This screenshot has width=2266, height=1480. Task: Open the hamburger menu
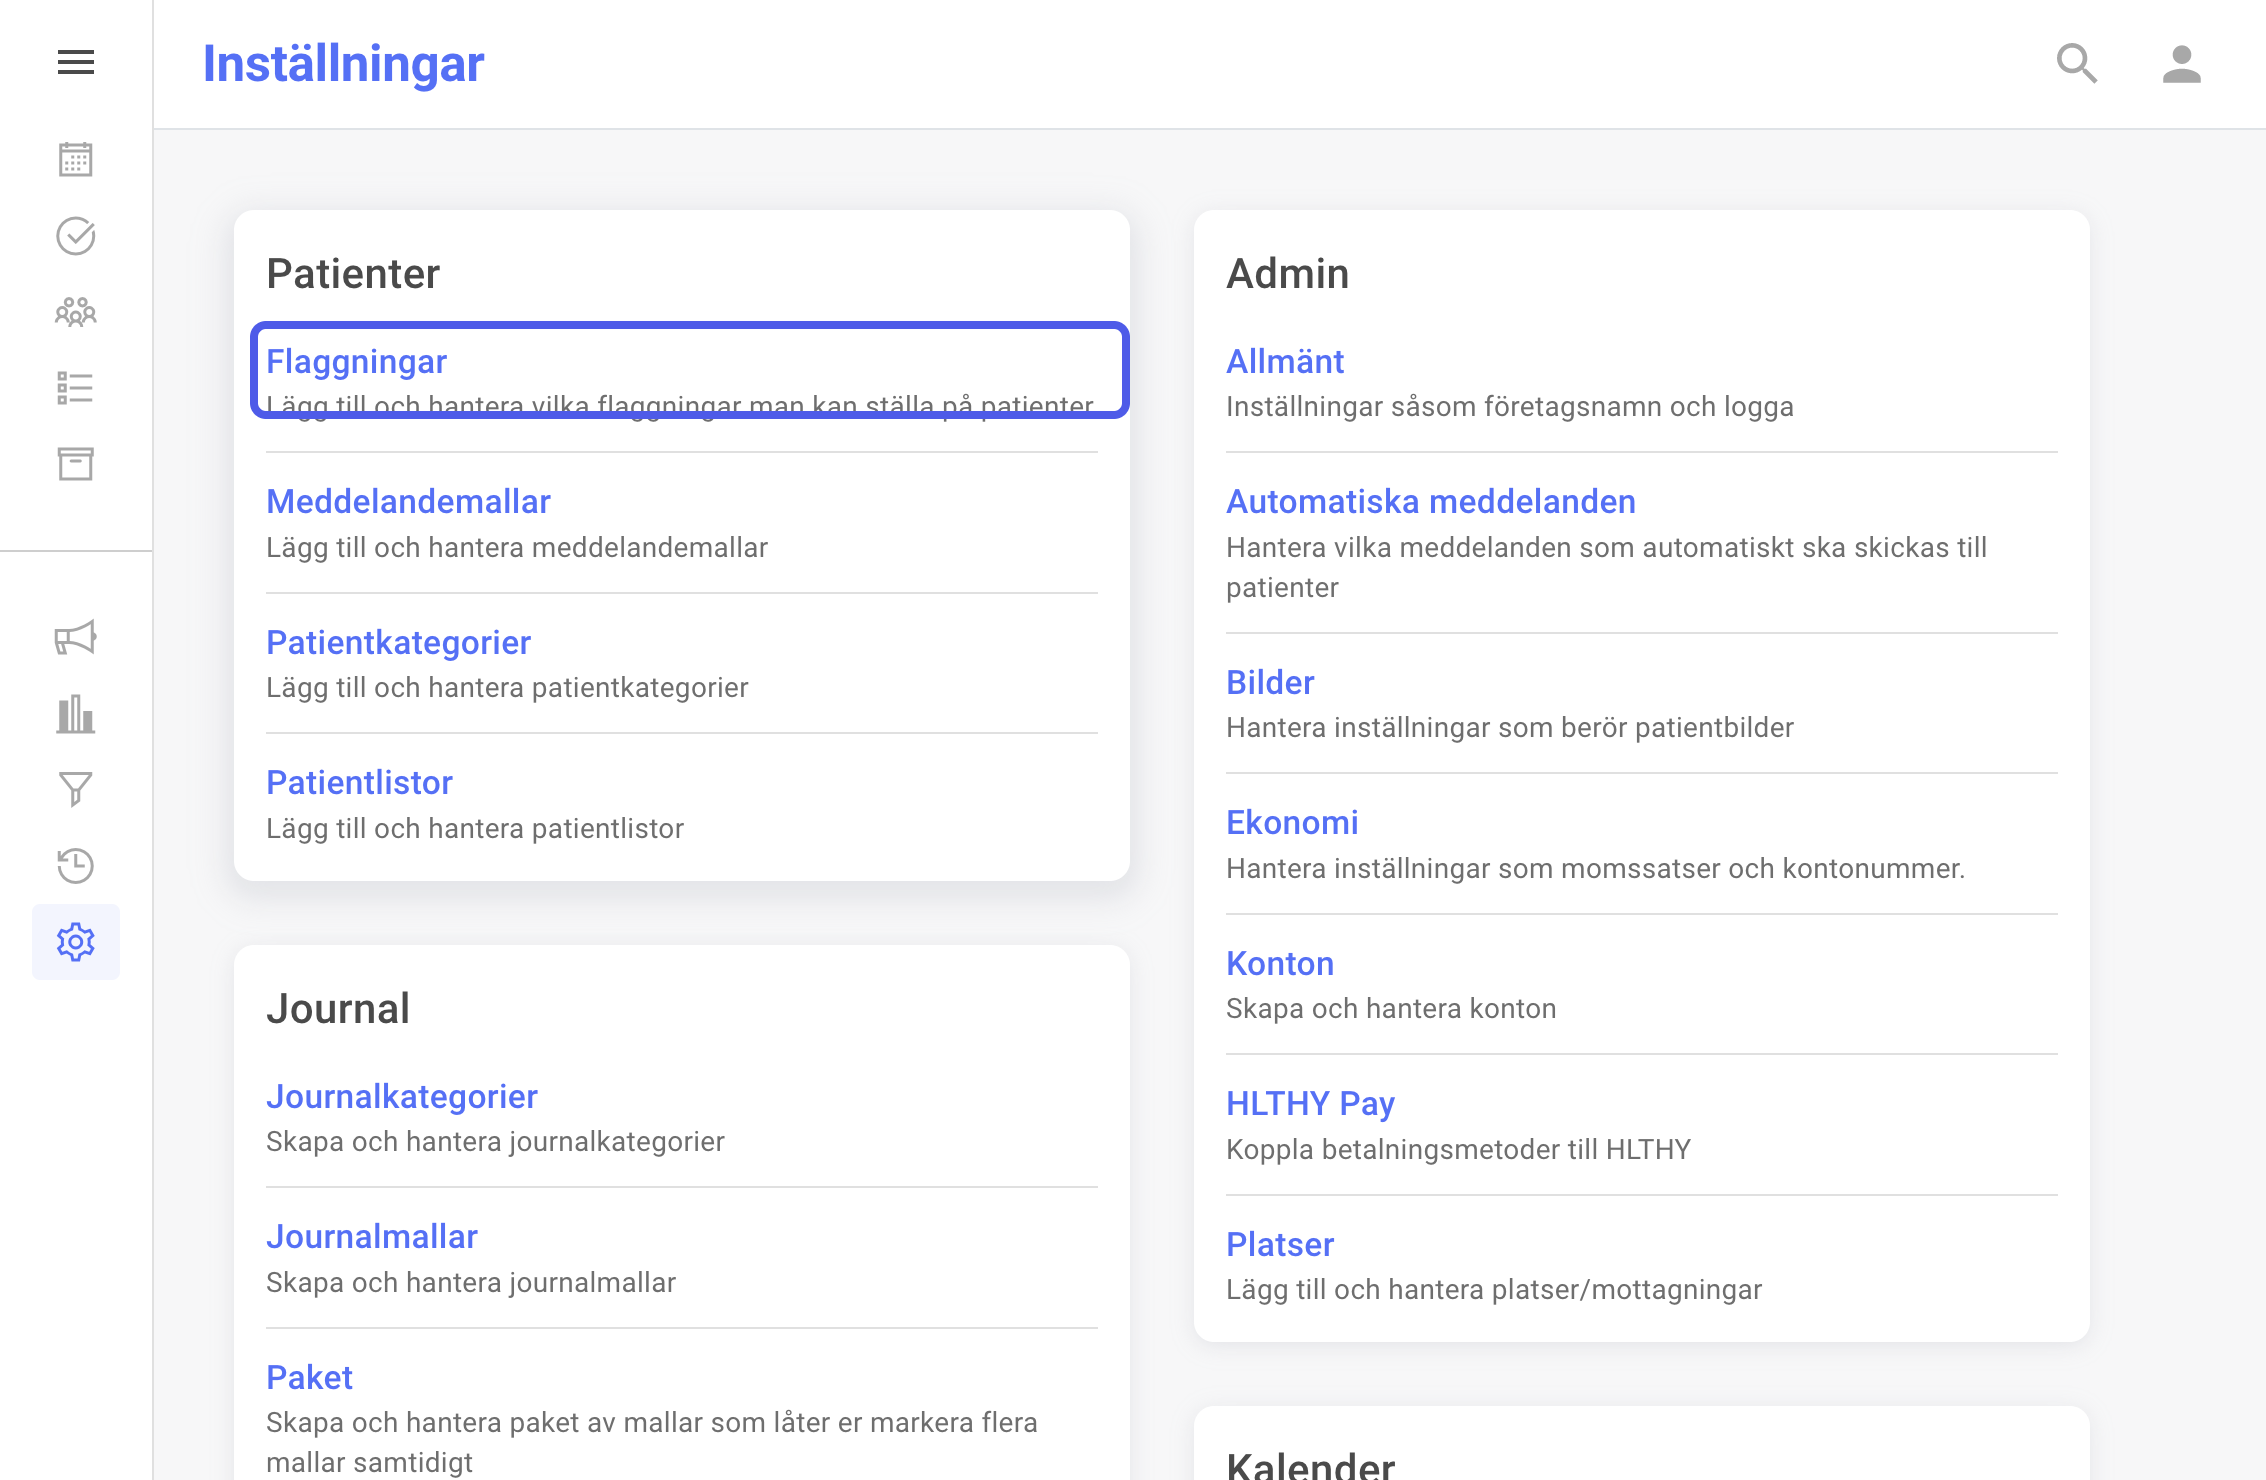point(76,63)
